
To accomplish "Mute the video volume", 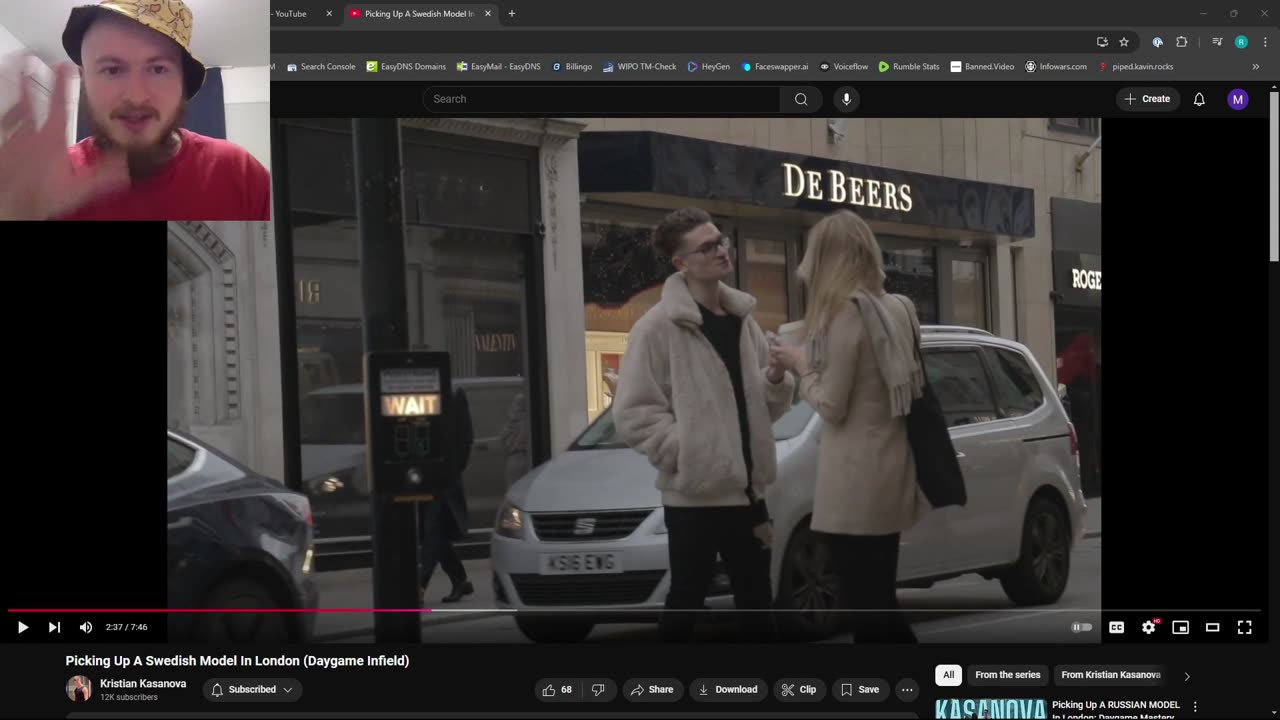I will (86, 627).
